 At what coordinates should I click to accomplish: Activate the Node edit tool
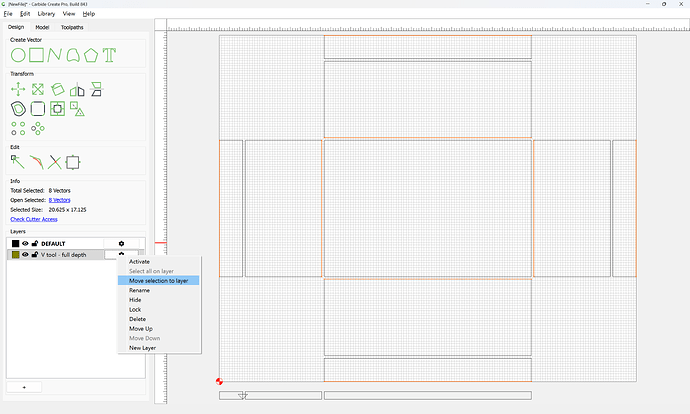point(18,162)
